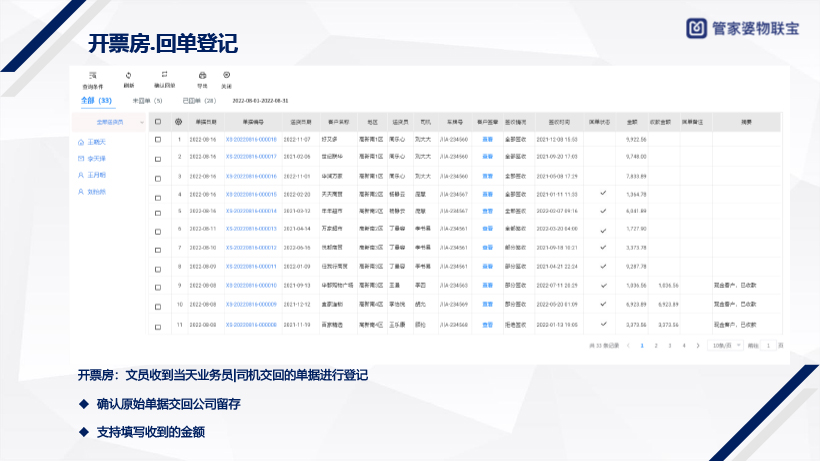Open order link XS-20220816-000018
820x461 pixels.
pos(251,139)
